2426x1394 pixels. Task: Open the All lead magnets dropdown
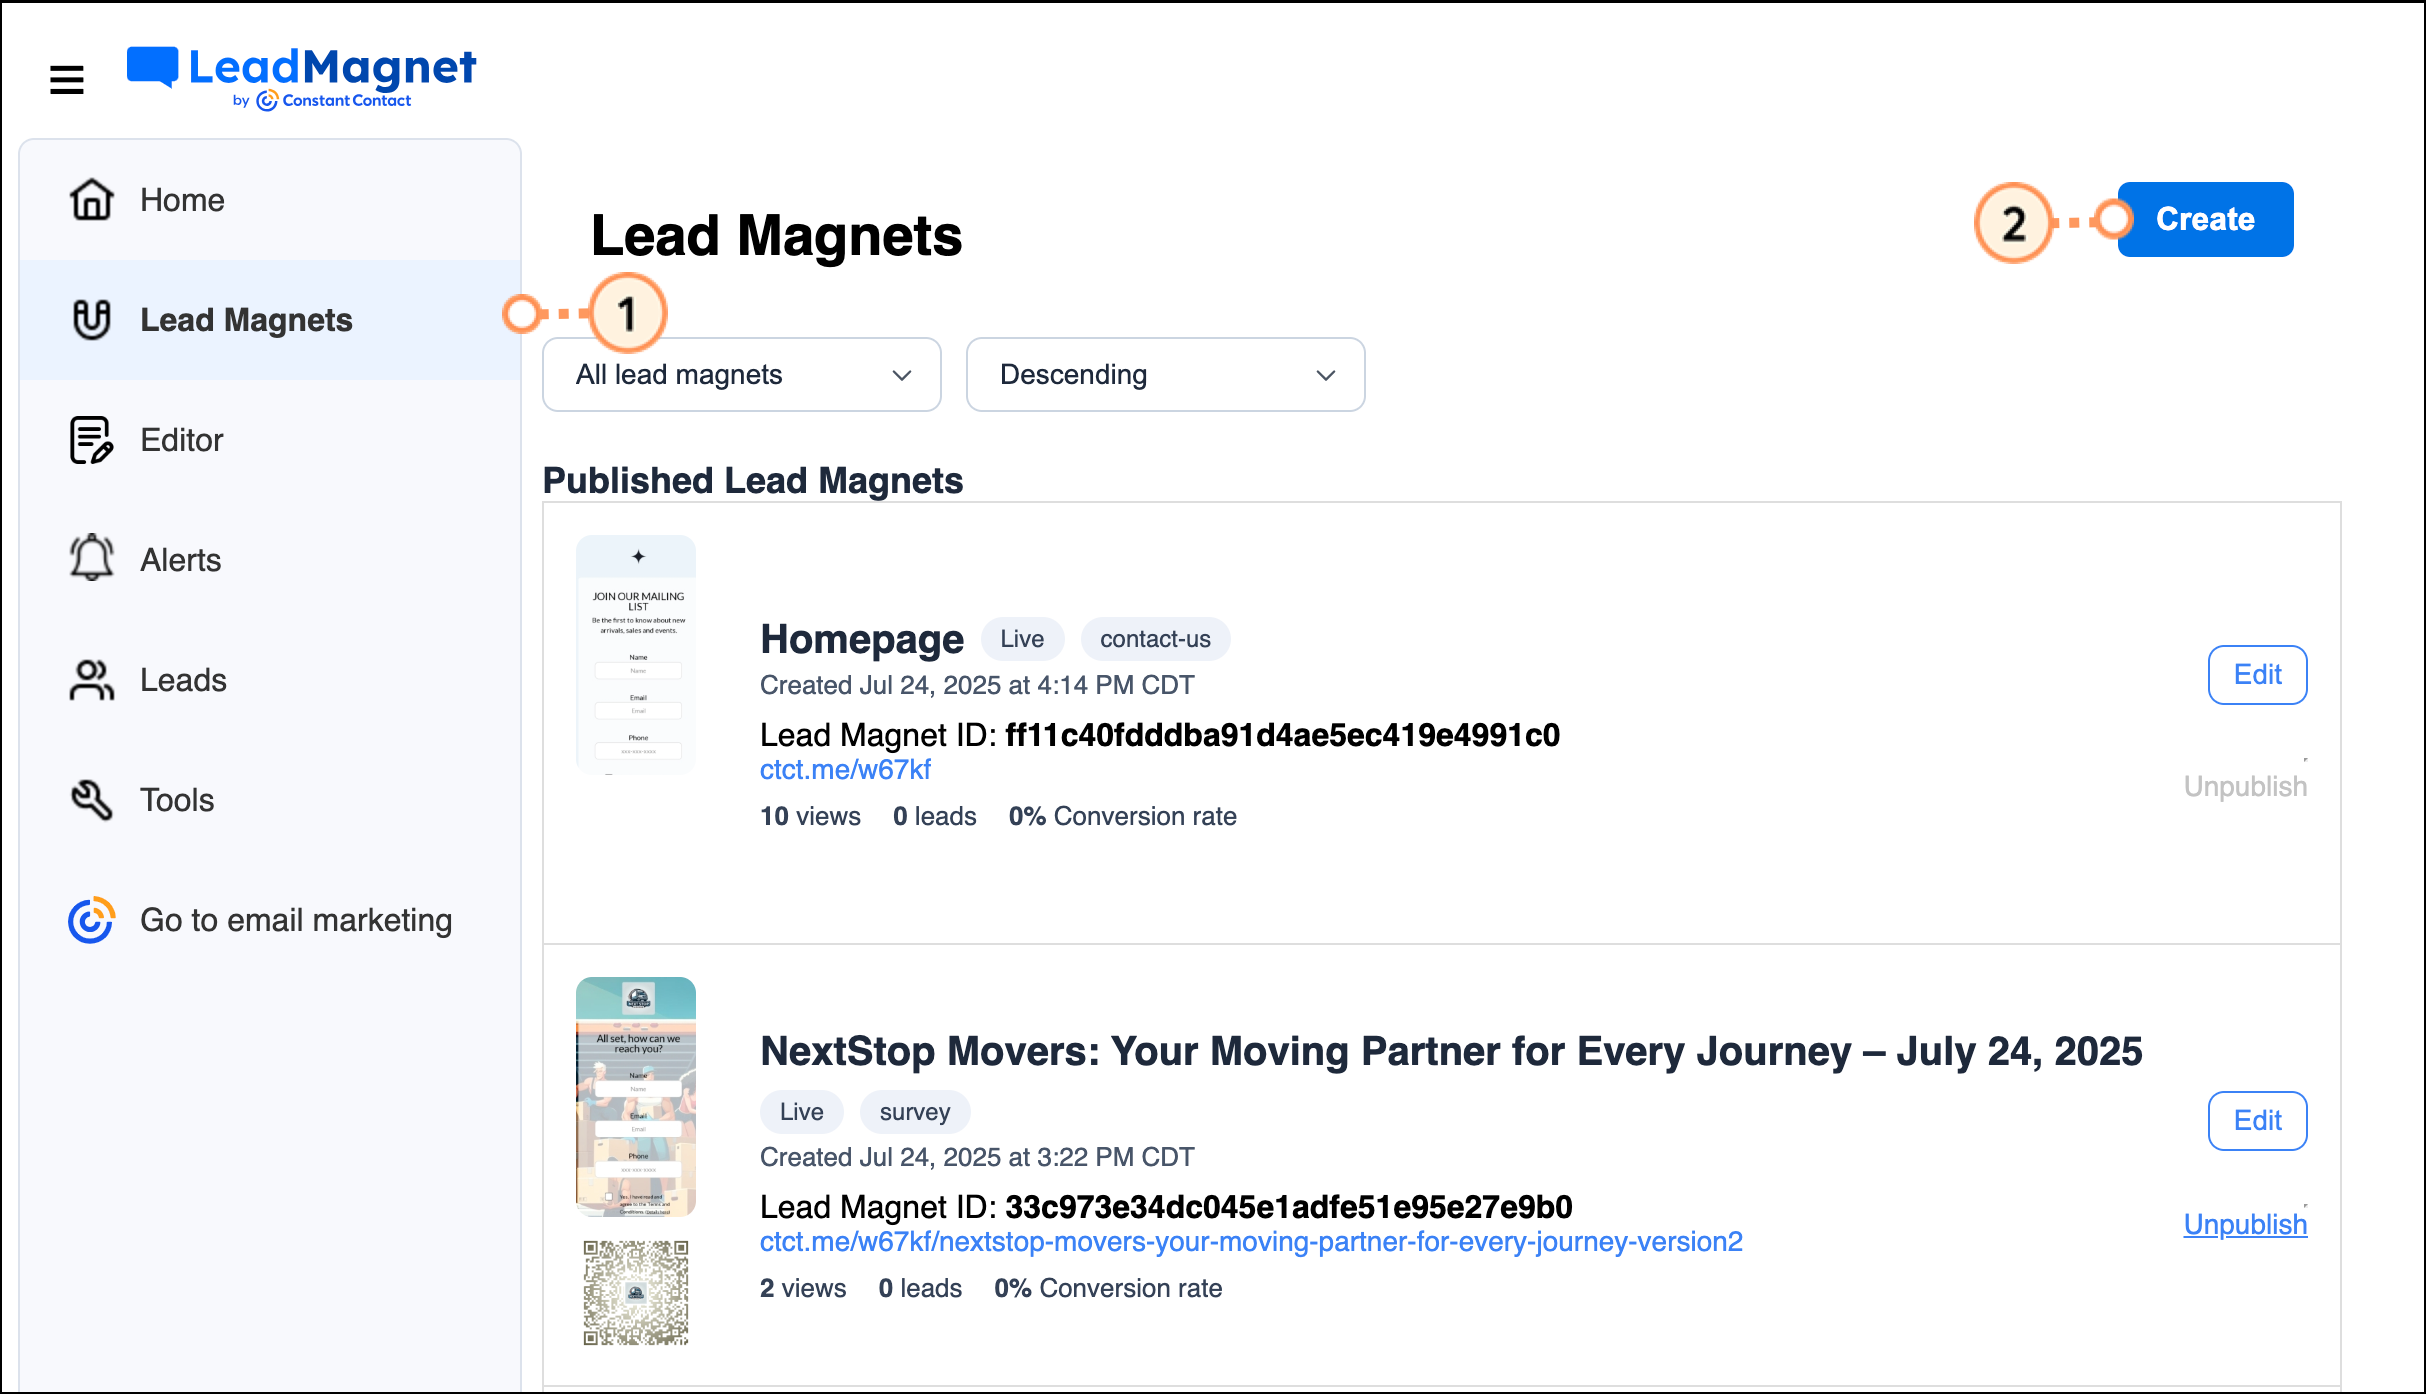coord(742,375)
